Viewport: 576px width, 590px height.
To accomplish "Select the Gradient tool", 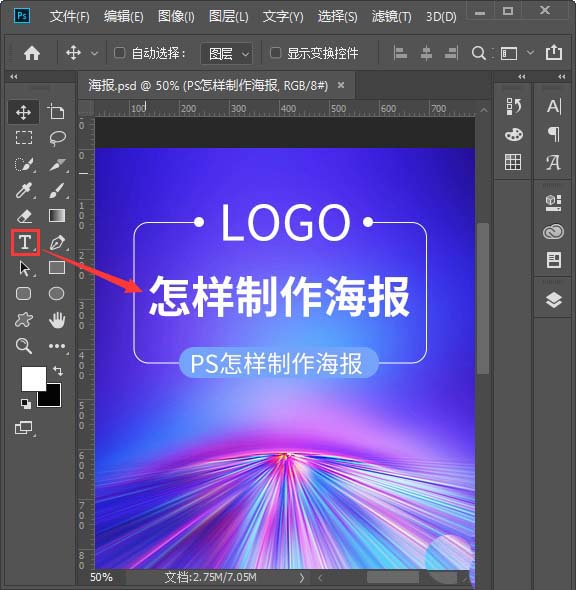I will (57, 216).
